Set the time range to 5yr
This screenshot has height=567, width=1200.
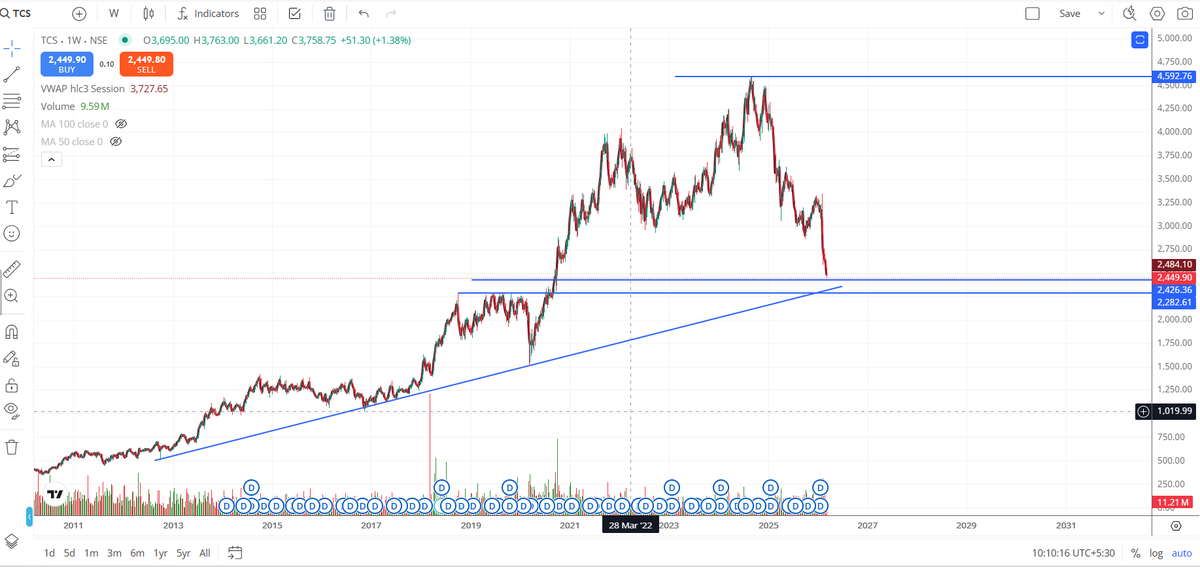pos(183,552)
